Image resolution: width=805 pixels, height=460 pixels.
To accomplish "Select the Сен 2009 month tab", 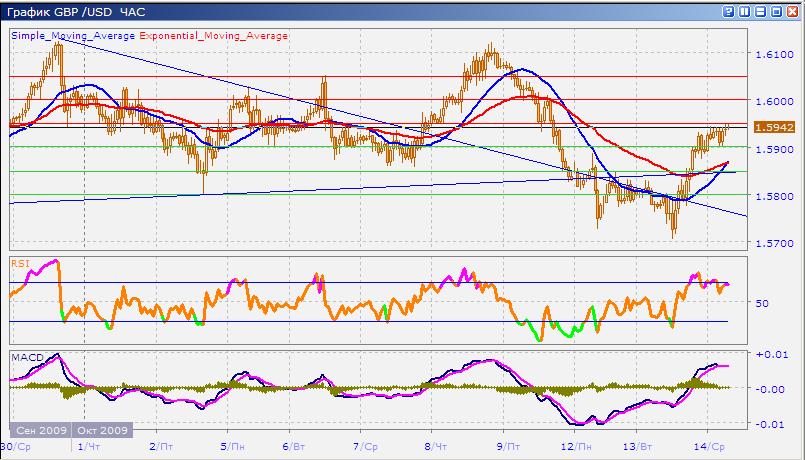I will [x=41, y=430].
